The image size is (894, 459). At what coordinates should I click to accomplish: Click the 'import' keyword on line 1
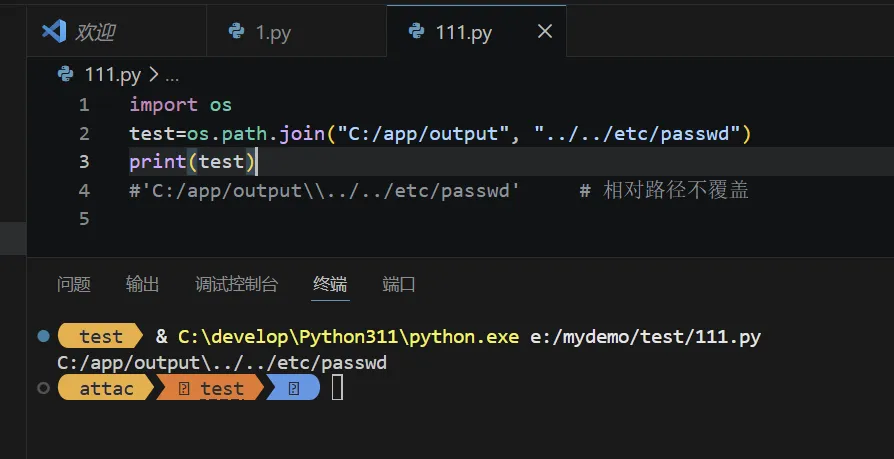coord(164,105)
